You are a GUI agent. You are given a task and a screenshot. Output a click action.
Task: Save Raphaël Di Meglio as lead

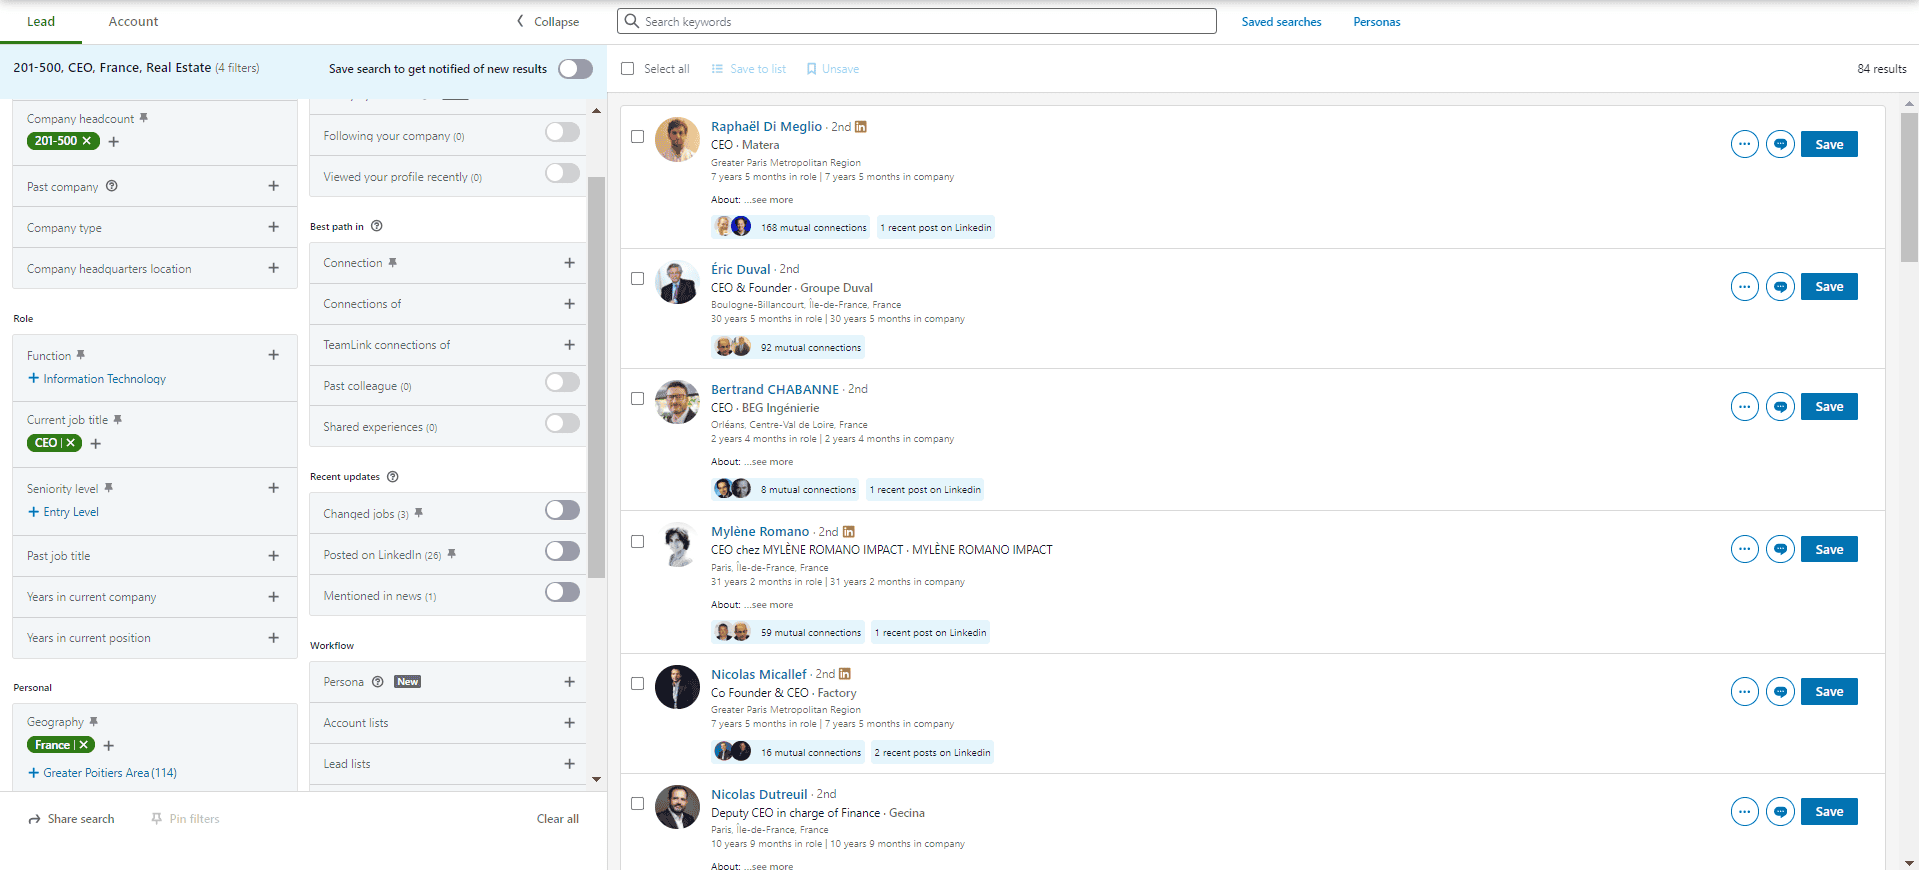[1829, 144]
